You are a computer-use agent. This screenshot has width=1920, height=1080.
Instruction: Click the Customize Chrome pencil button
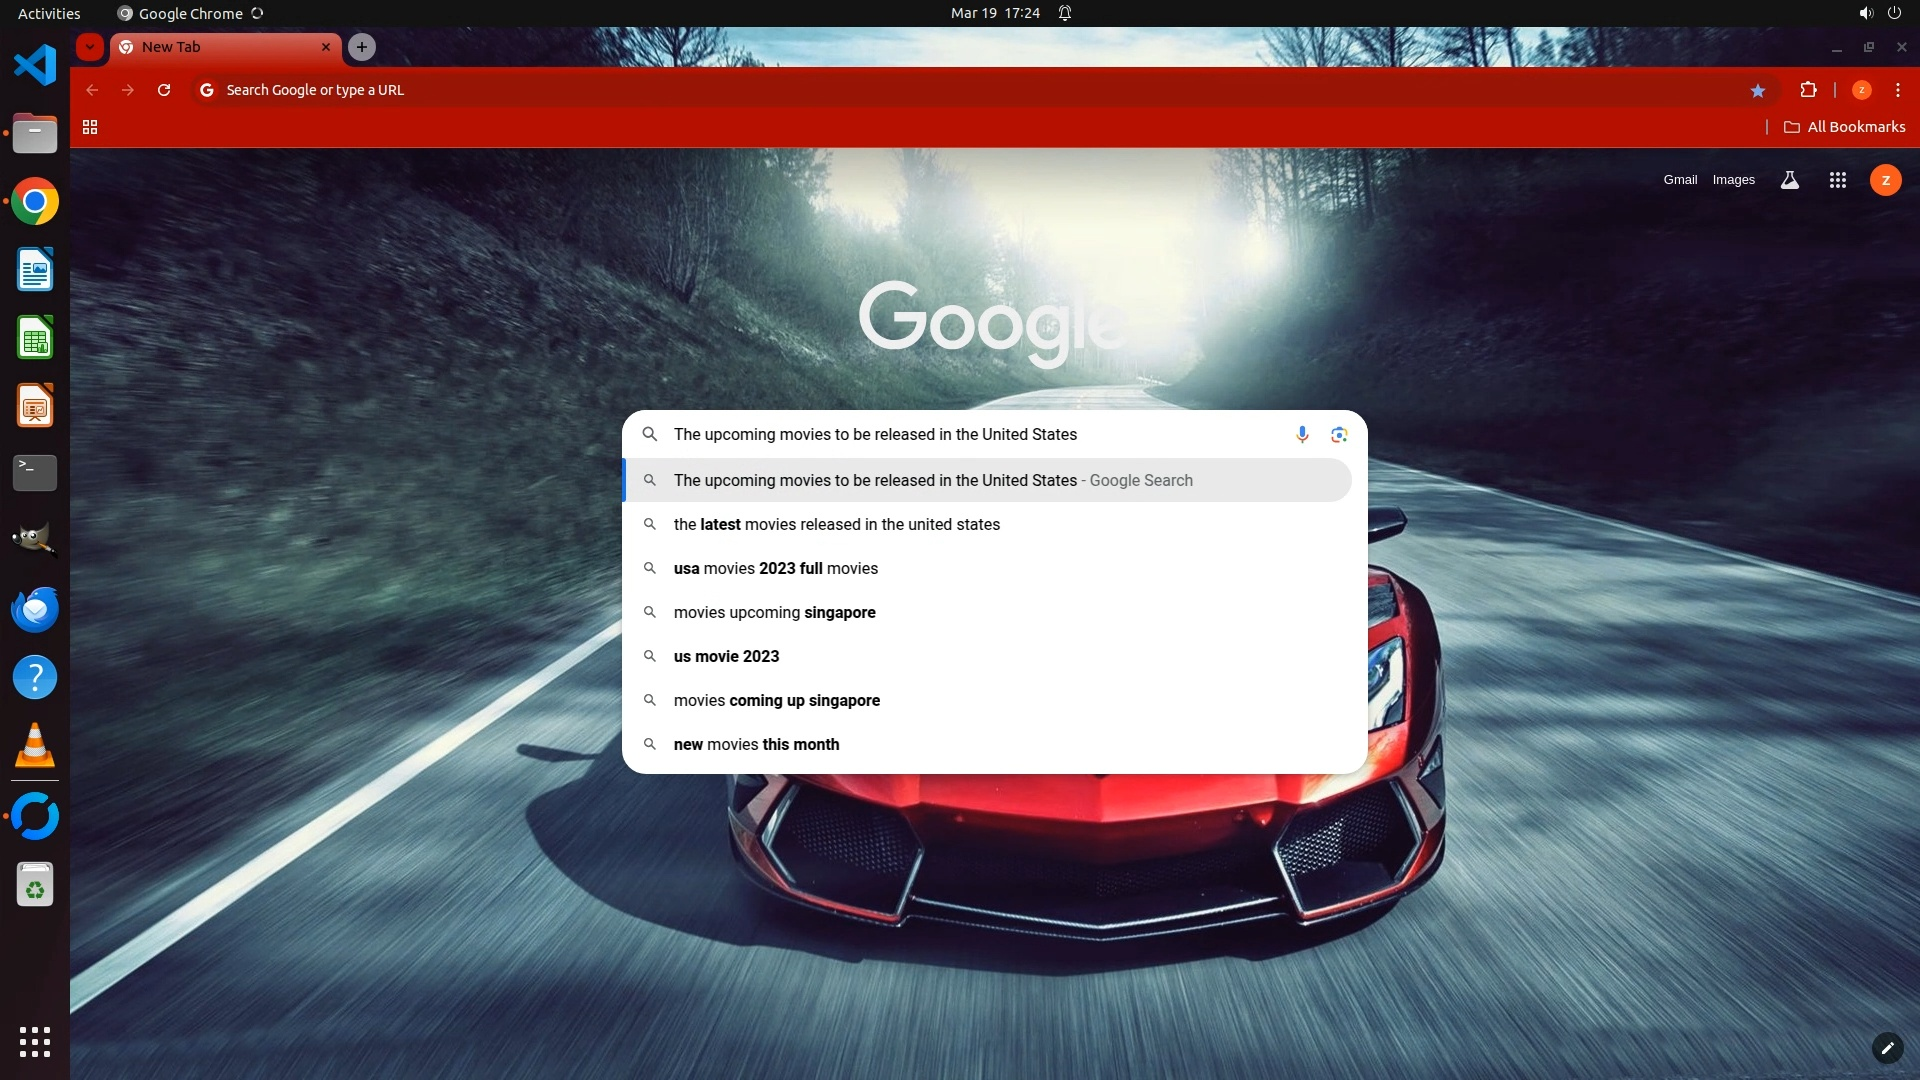(x=1887, y=1047)
